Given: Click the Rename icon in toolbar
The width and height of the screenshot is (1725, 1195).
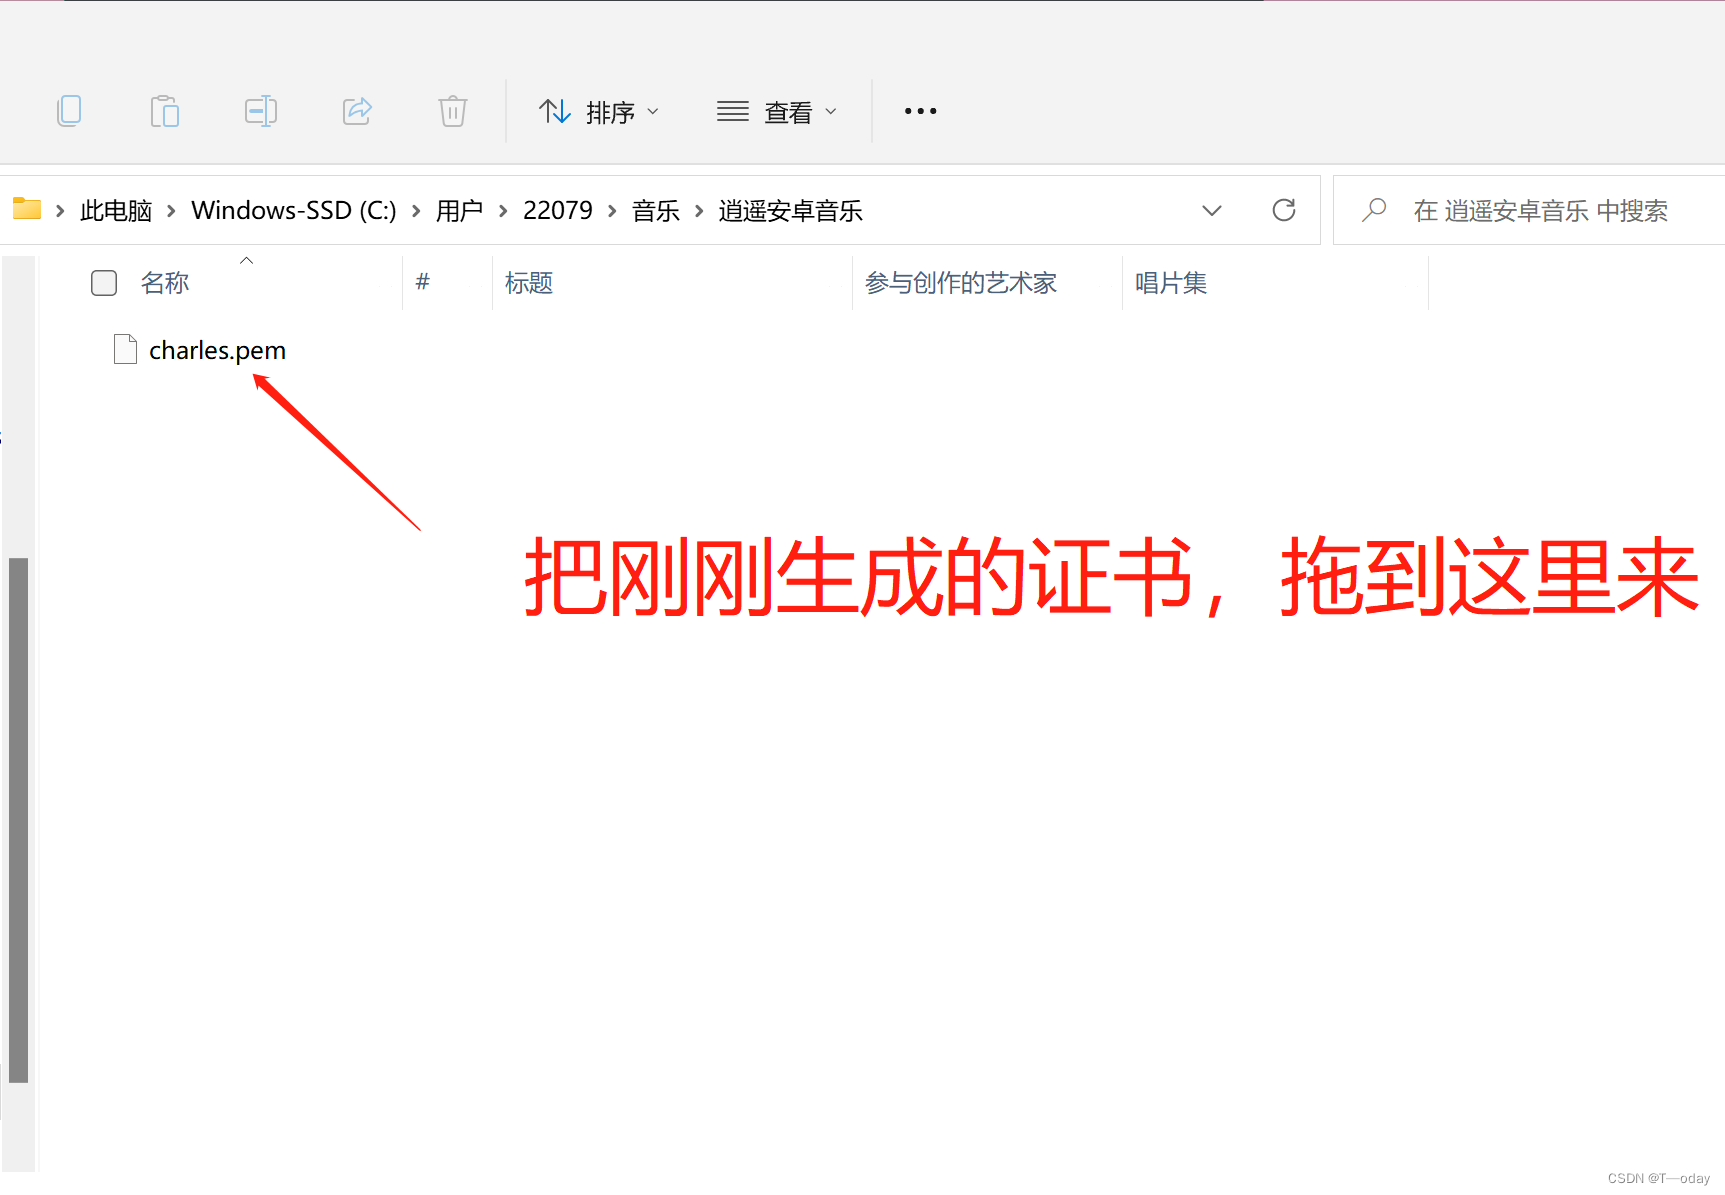Looking at the screenshot, I should [x=261, y=111].
